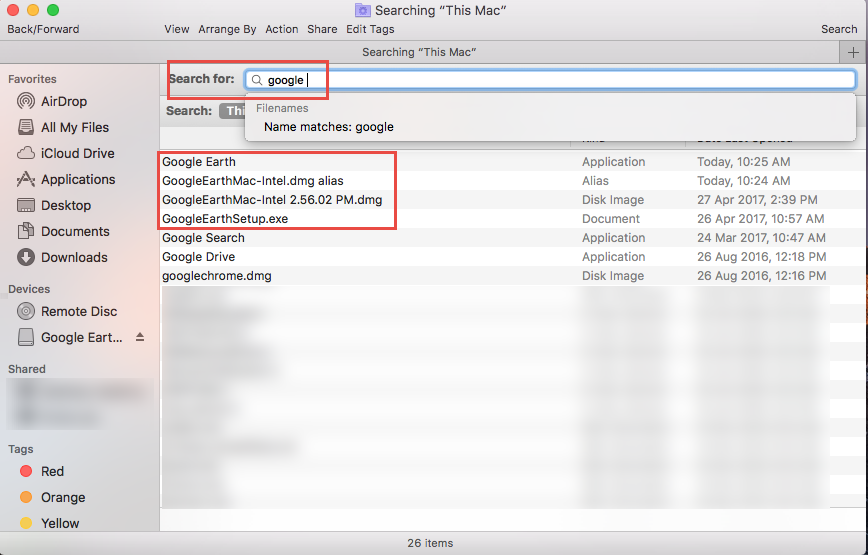Open the Action toolbar menu
The height and width of the screenshot is (555, 868).
pos(281,29)
